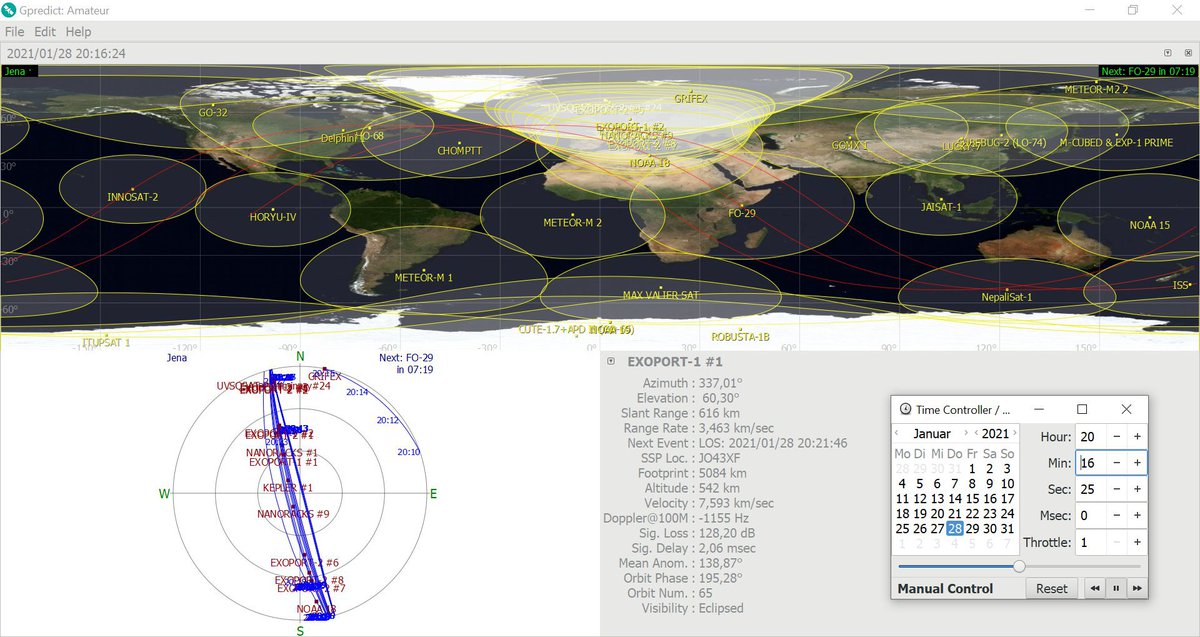Viewport: 1200px width, 637px height.
Task: Click KEPLER #1 in polar view
Action: [288, 488]
